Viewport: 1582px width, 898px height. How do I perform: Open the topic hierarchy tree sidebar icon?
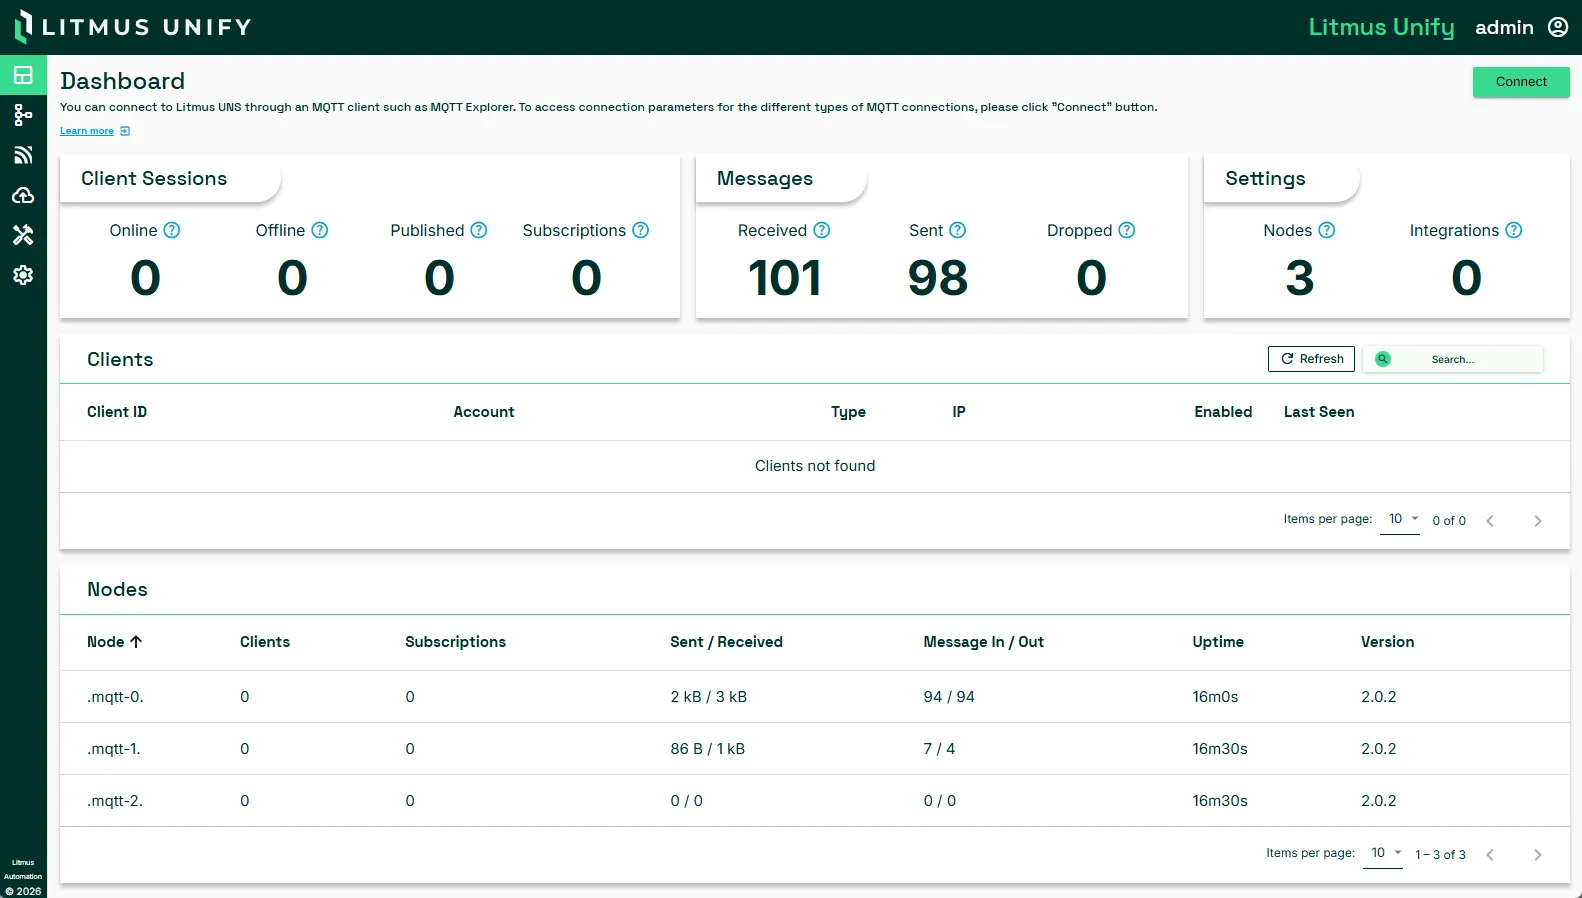point(23,115)
